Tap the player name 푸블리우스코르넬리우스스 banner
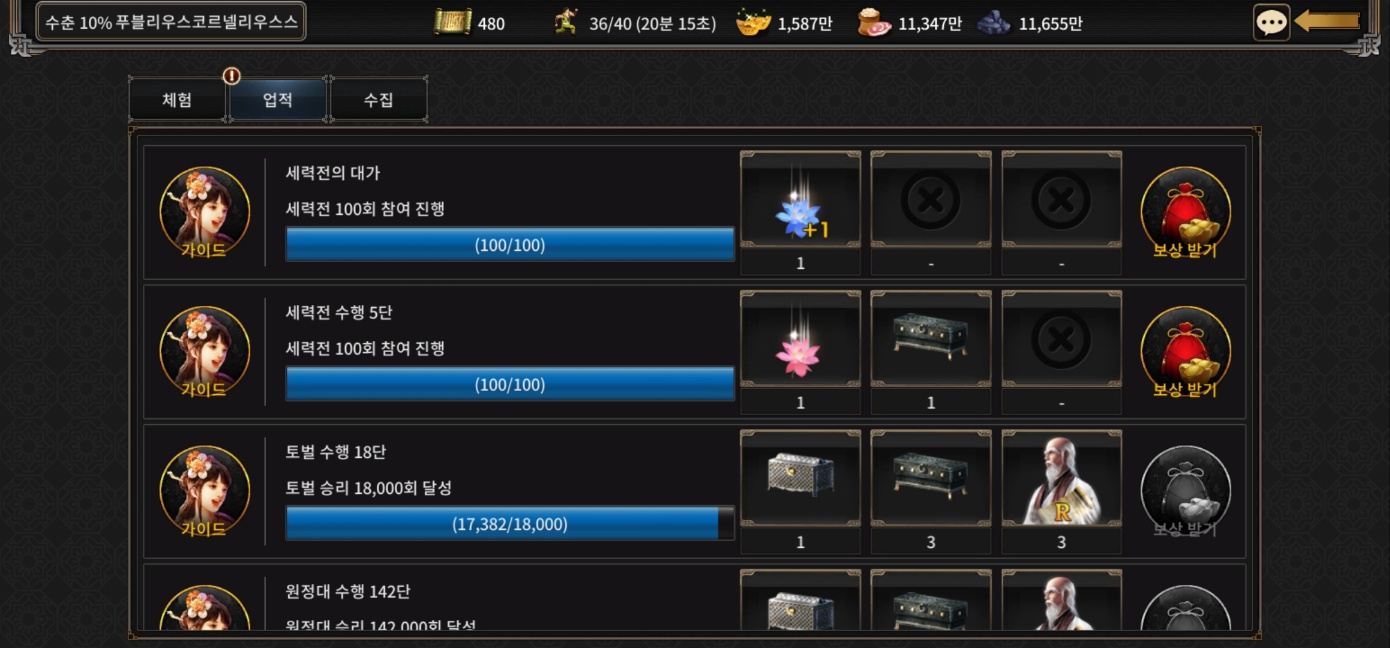Screen dimensions: 1390x648 171,22
